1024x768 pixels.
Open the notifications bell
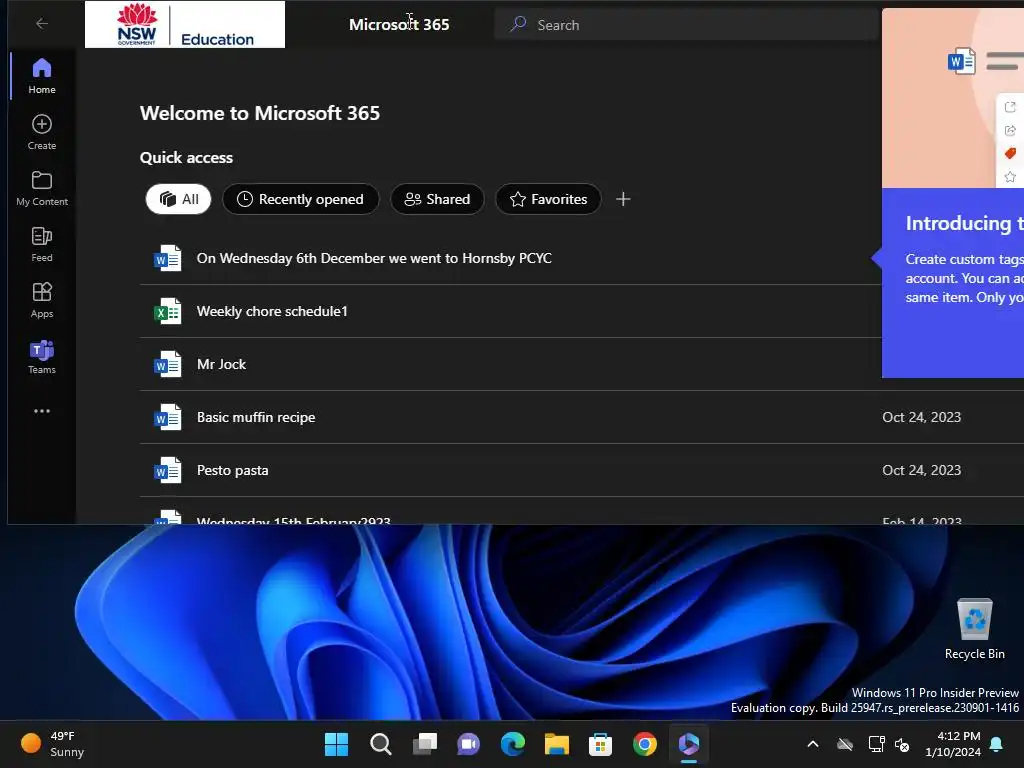(997, 744)
